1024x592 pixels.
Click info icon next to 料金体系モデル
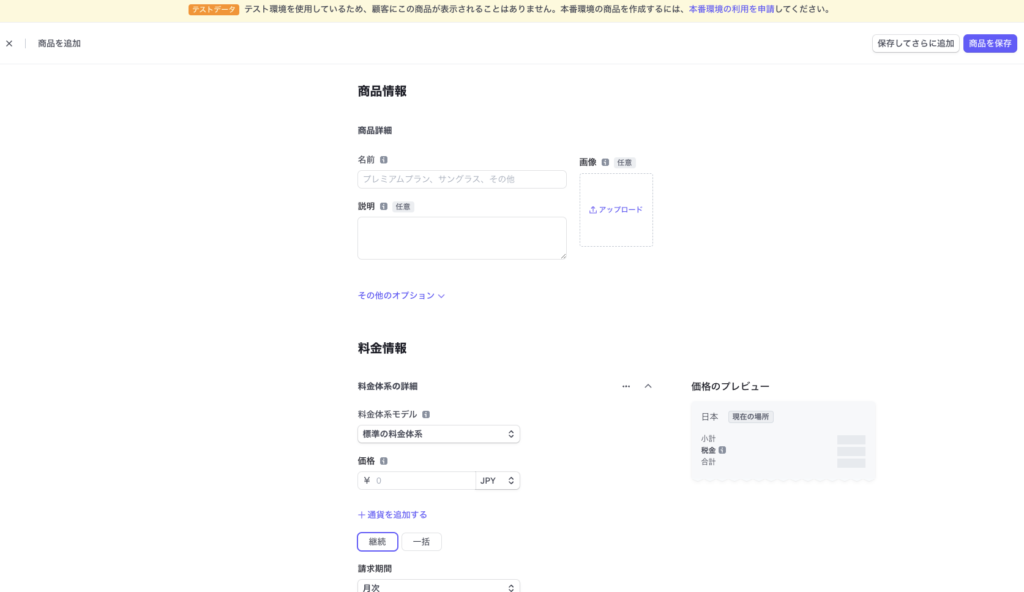point(426,414)
